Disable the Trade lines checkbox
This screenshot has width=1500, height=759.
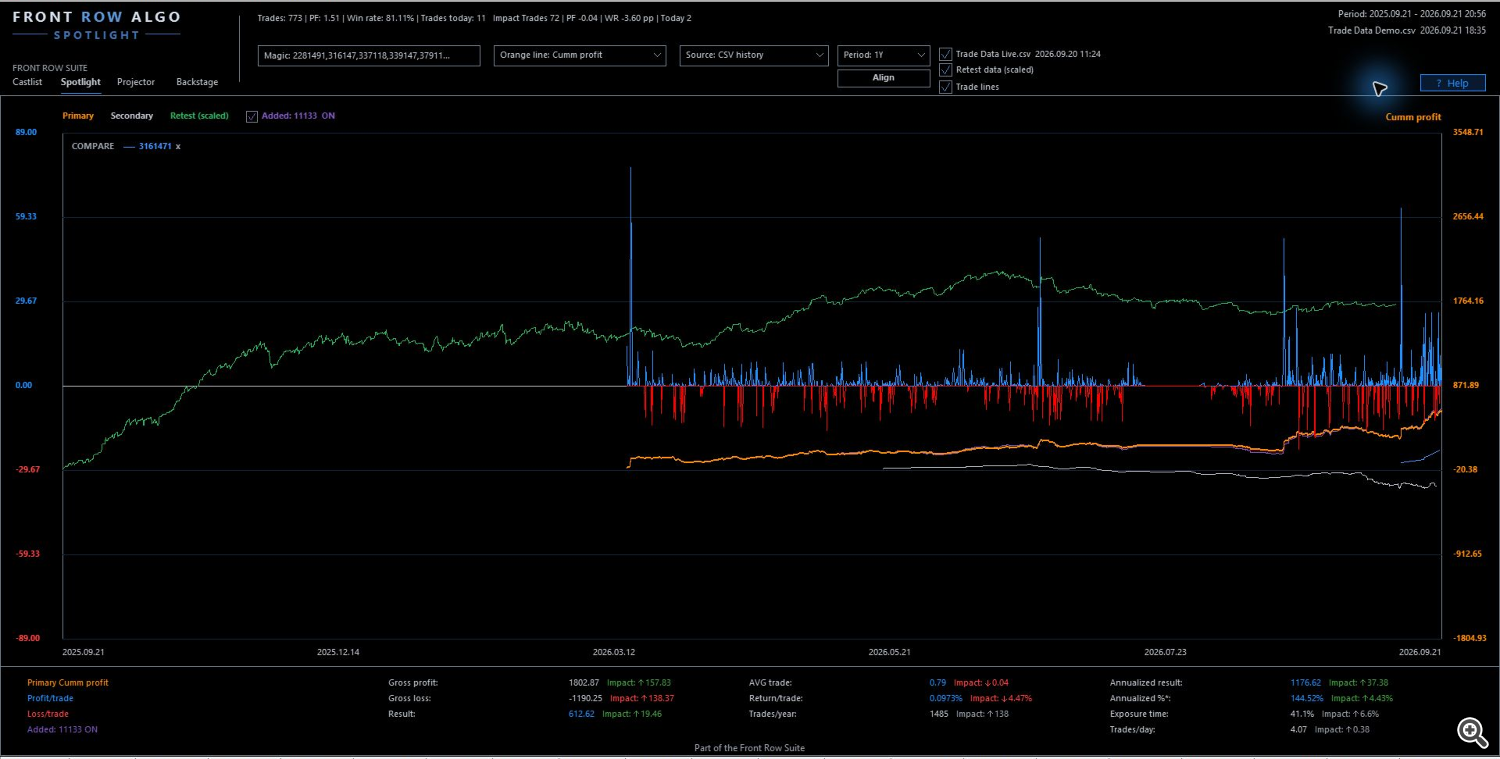coord(946,87)
